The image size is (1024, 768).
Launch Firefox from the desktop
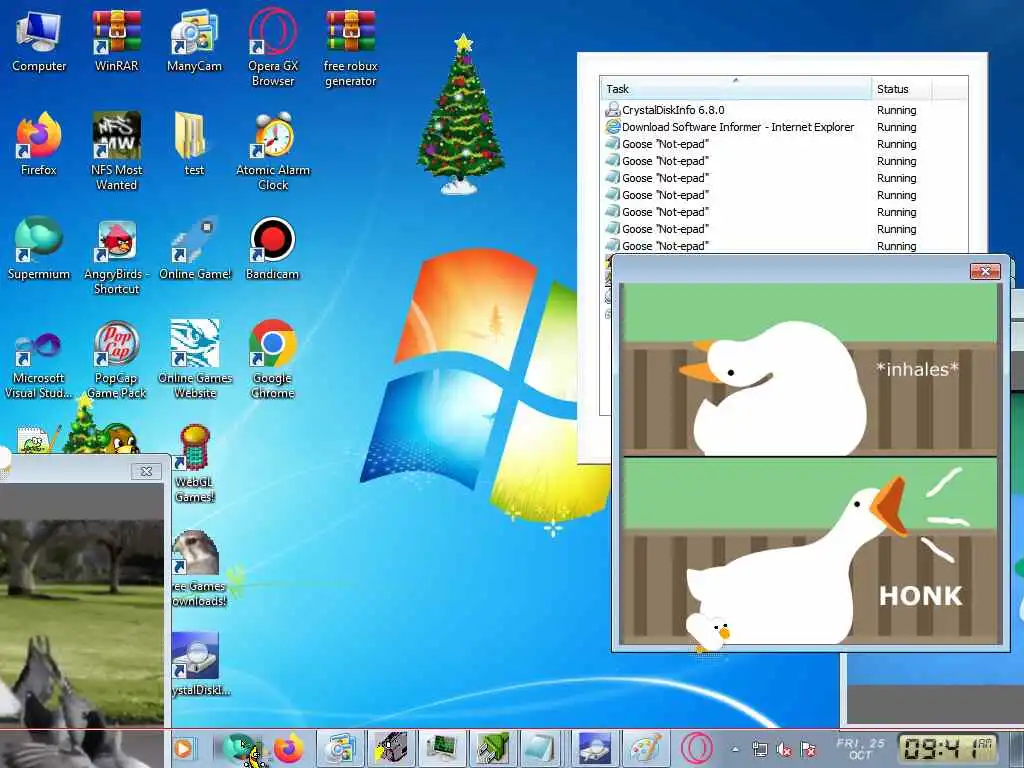coord(39,145)
